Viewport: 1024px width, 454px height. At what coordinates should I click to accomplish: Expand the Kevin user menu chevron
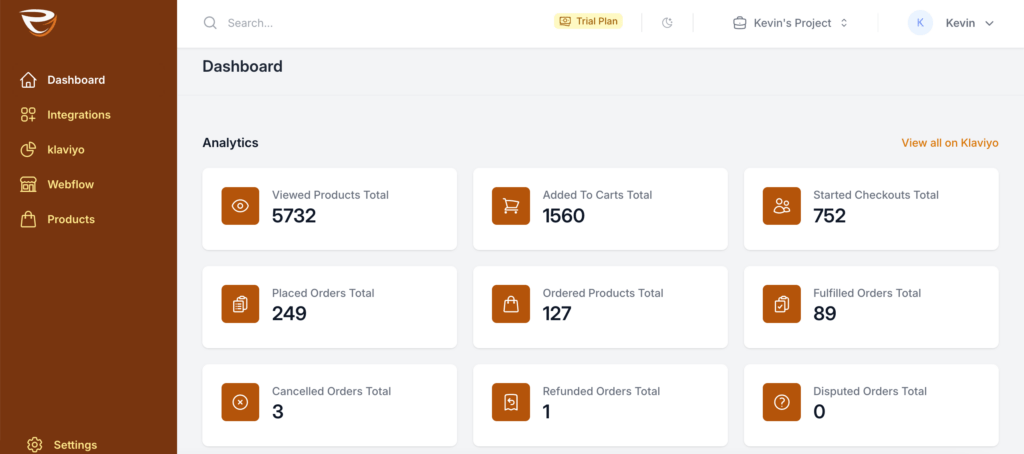tap(989, 24)
